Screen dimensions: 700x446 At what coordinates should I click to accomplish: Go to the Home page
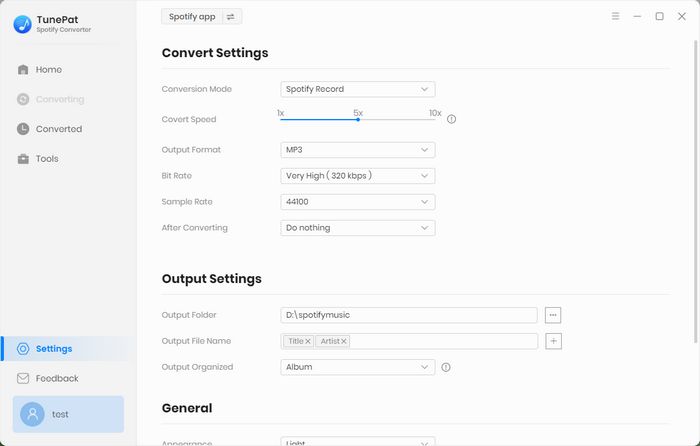click(49, 70)
